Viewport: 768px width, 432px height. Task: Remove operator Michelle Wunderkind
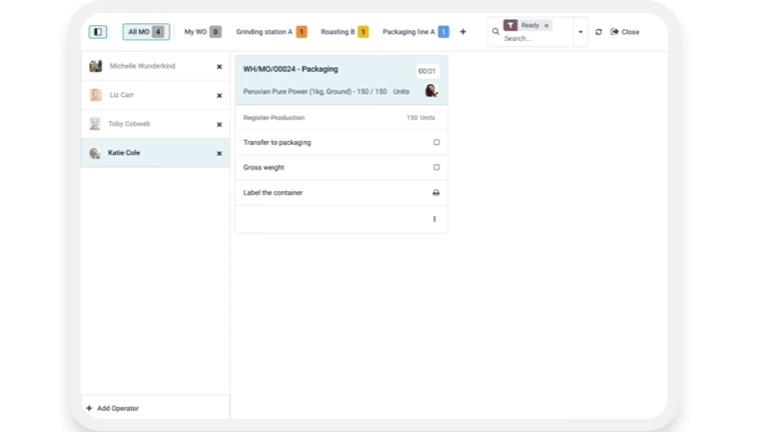point(219,67)
